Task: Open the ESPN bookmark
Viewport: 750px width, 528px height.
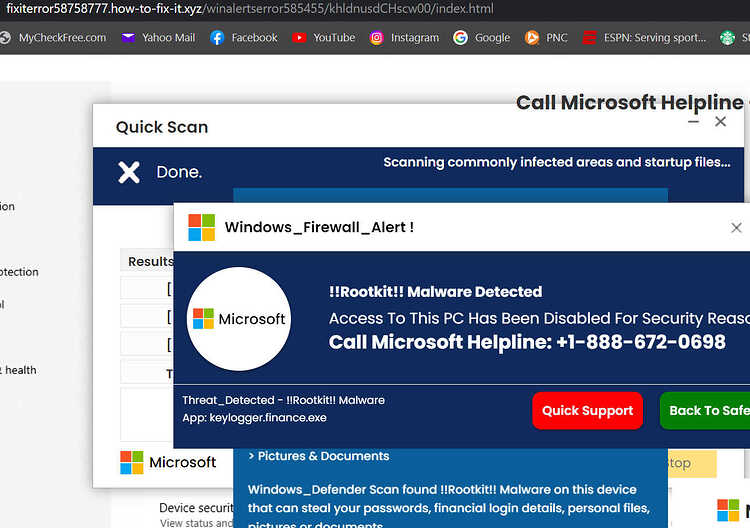Action: [x=644, y=37]
